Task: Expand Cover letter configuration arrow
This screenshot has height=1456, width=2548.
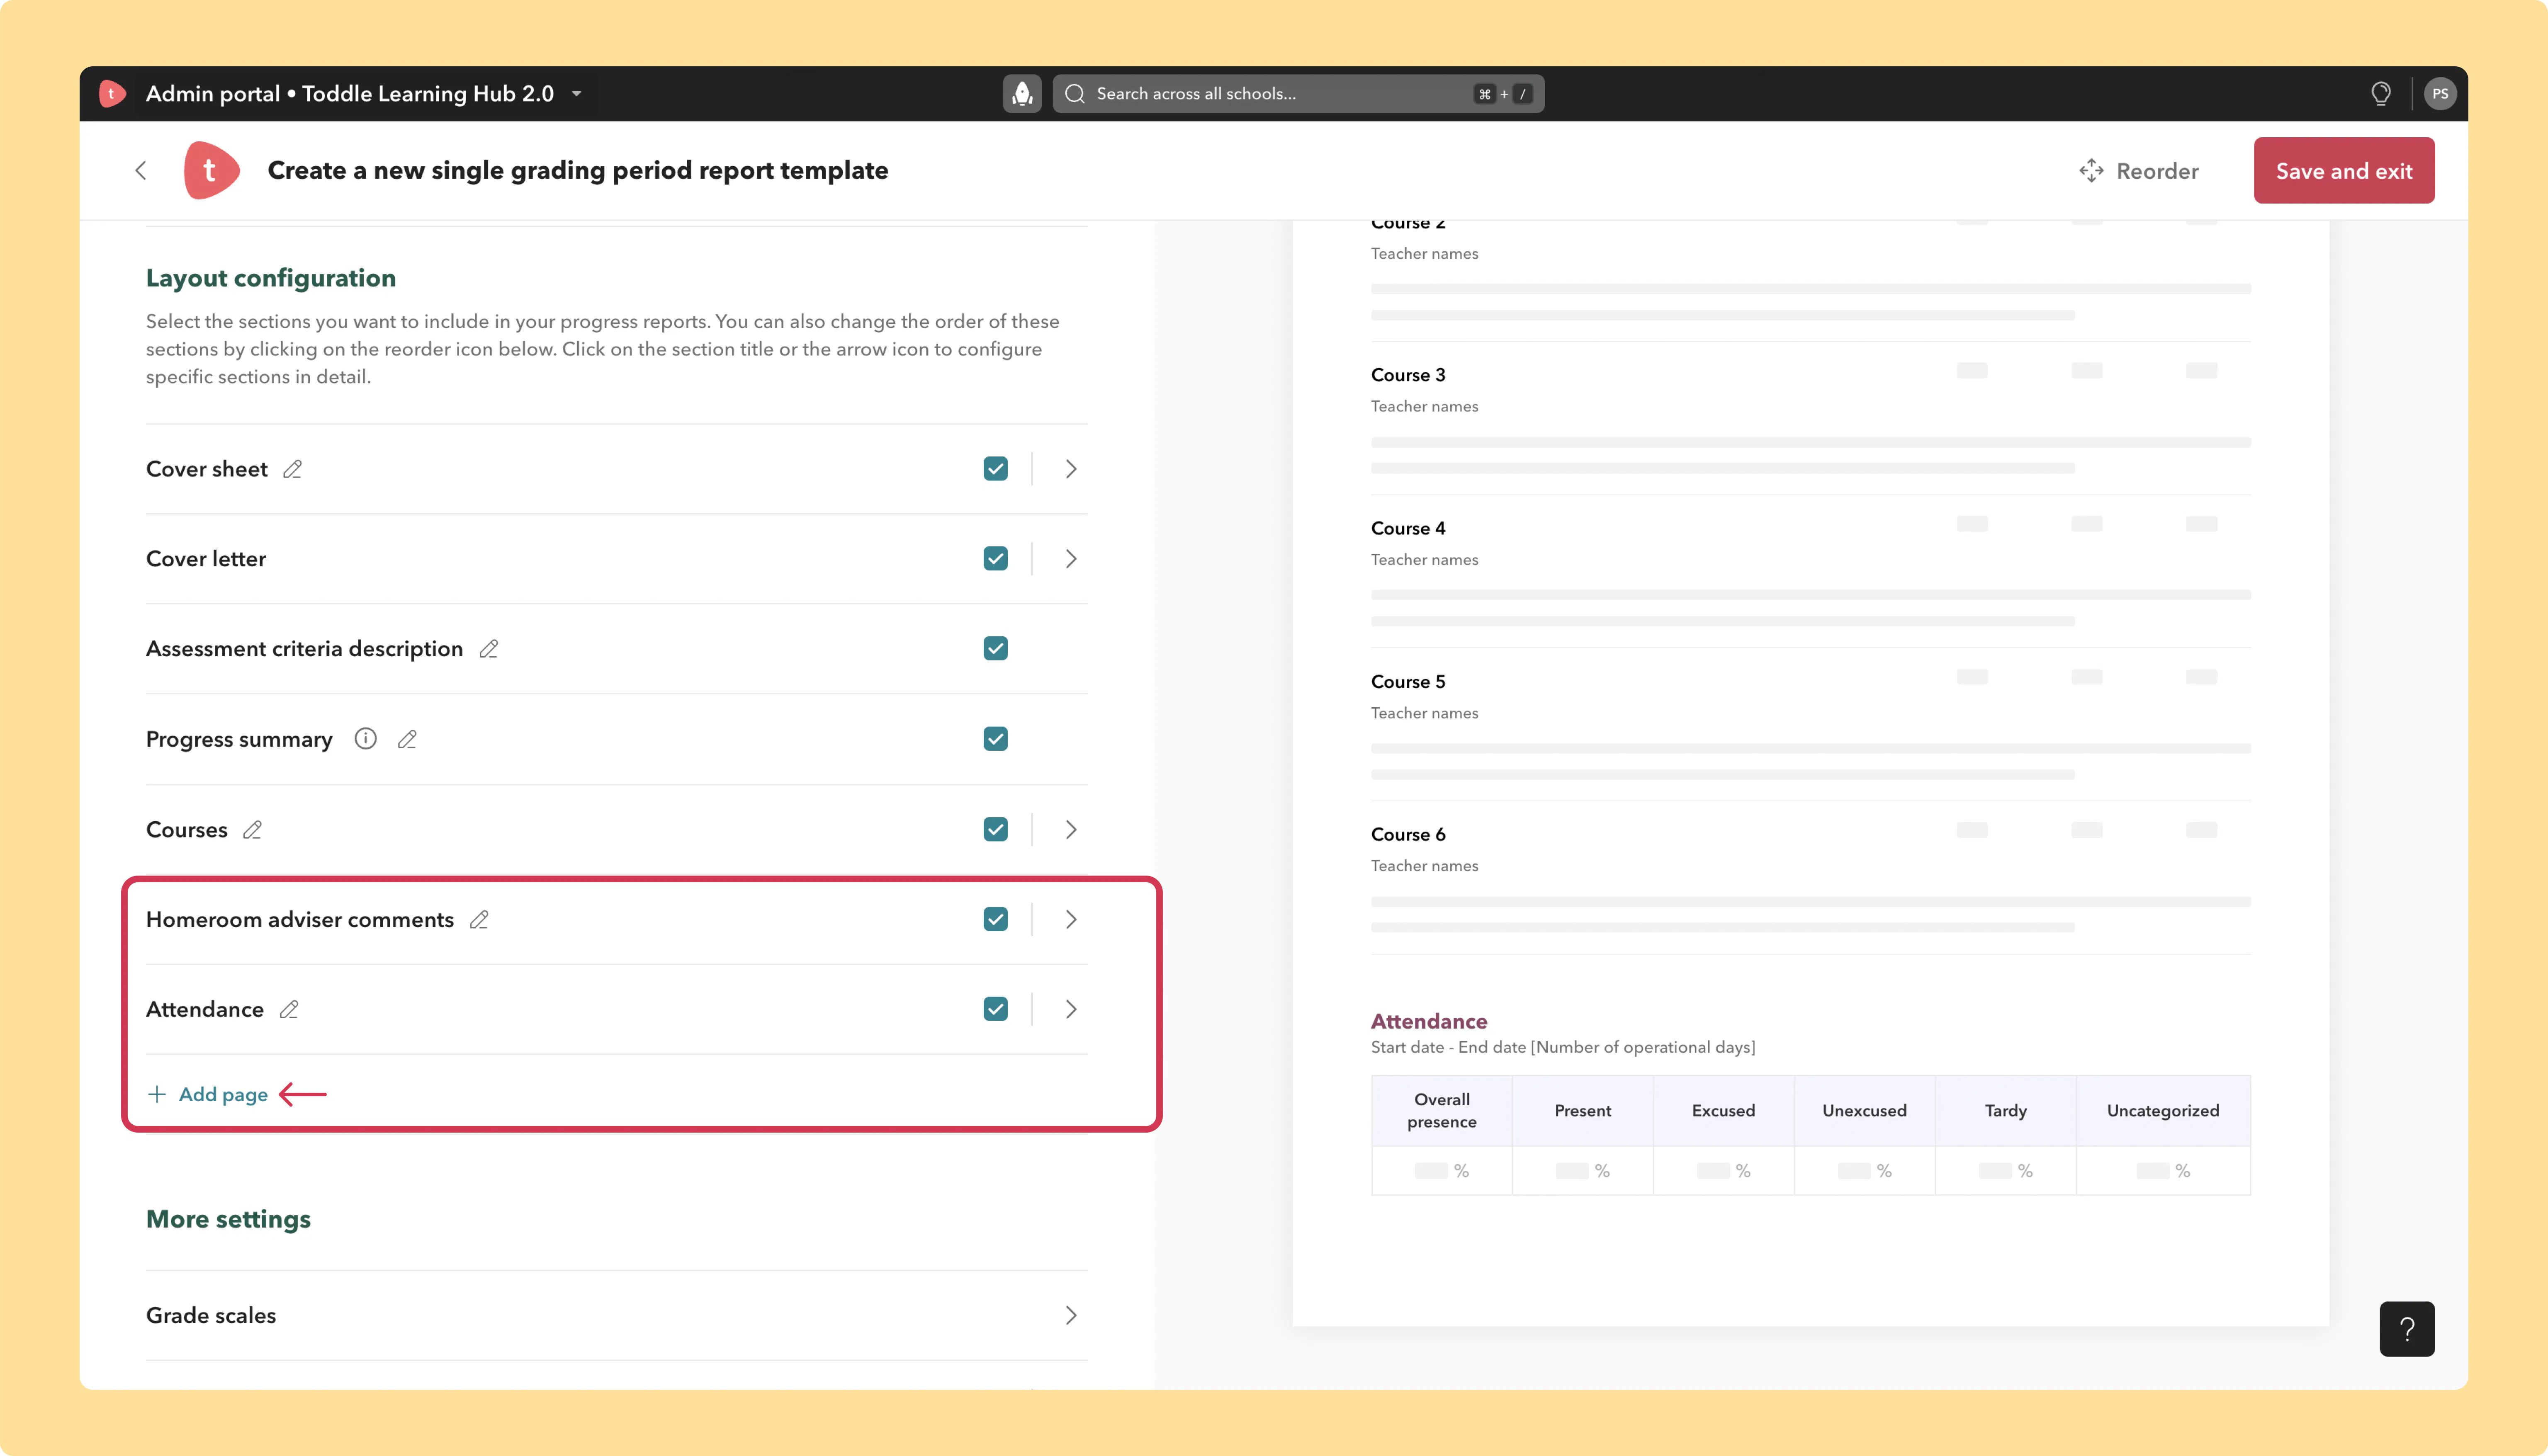Action: [x=1071, y=559]
